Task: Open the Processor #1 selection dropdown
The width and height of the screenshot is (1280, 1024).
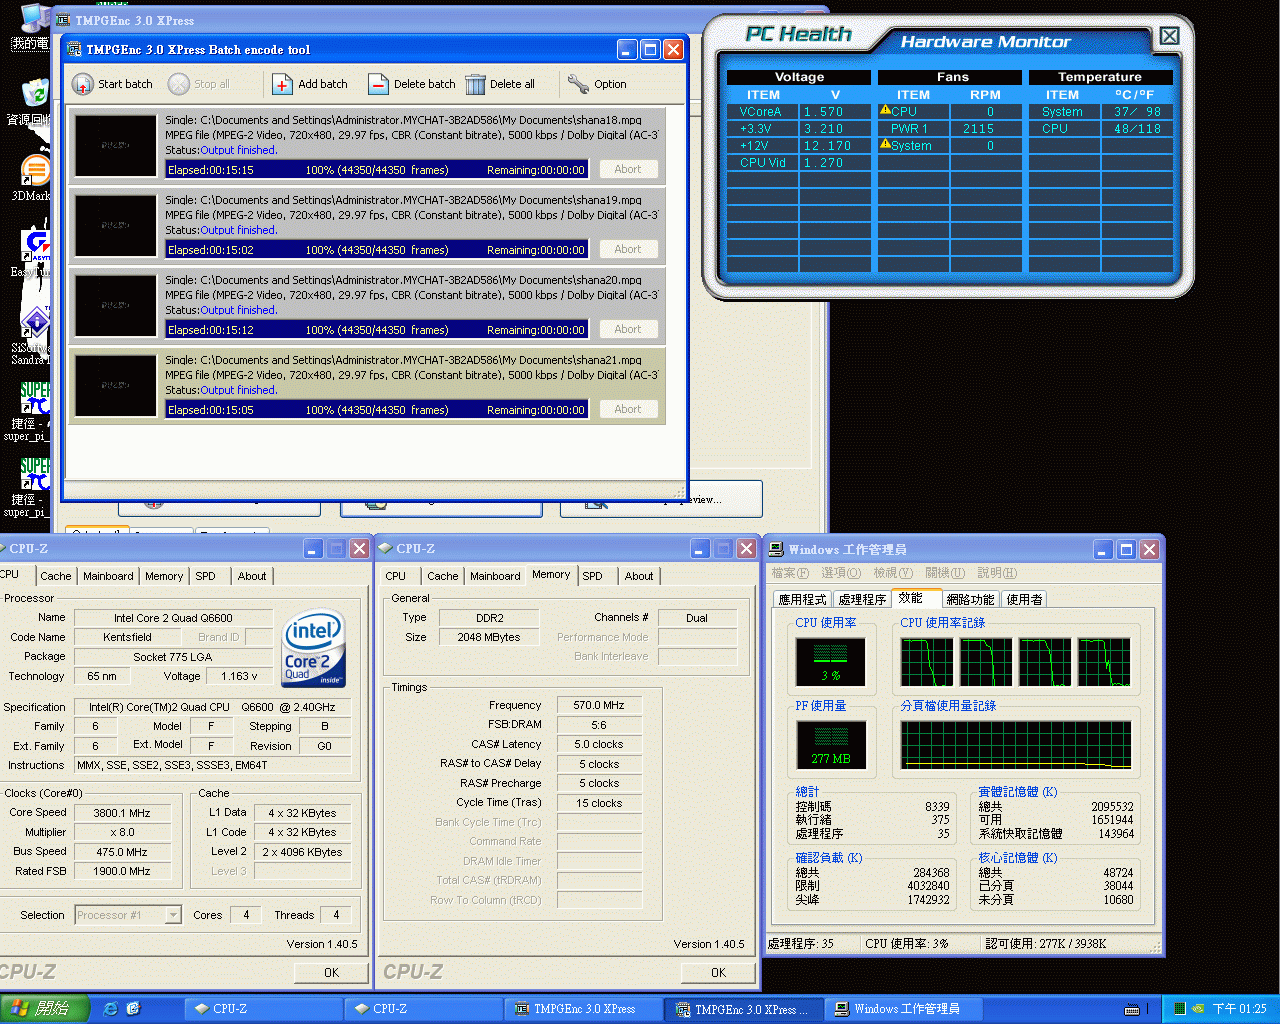Action: pyautogui.click(x=173, y=915)
